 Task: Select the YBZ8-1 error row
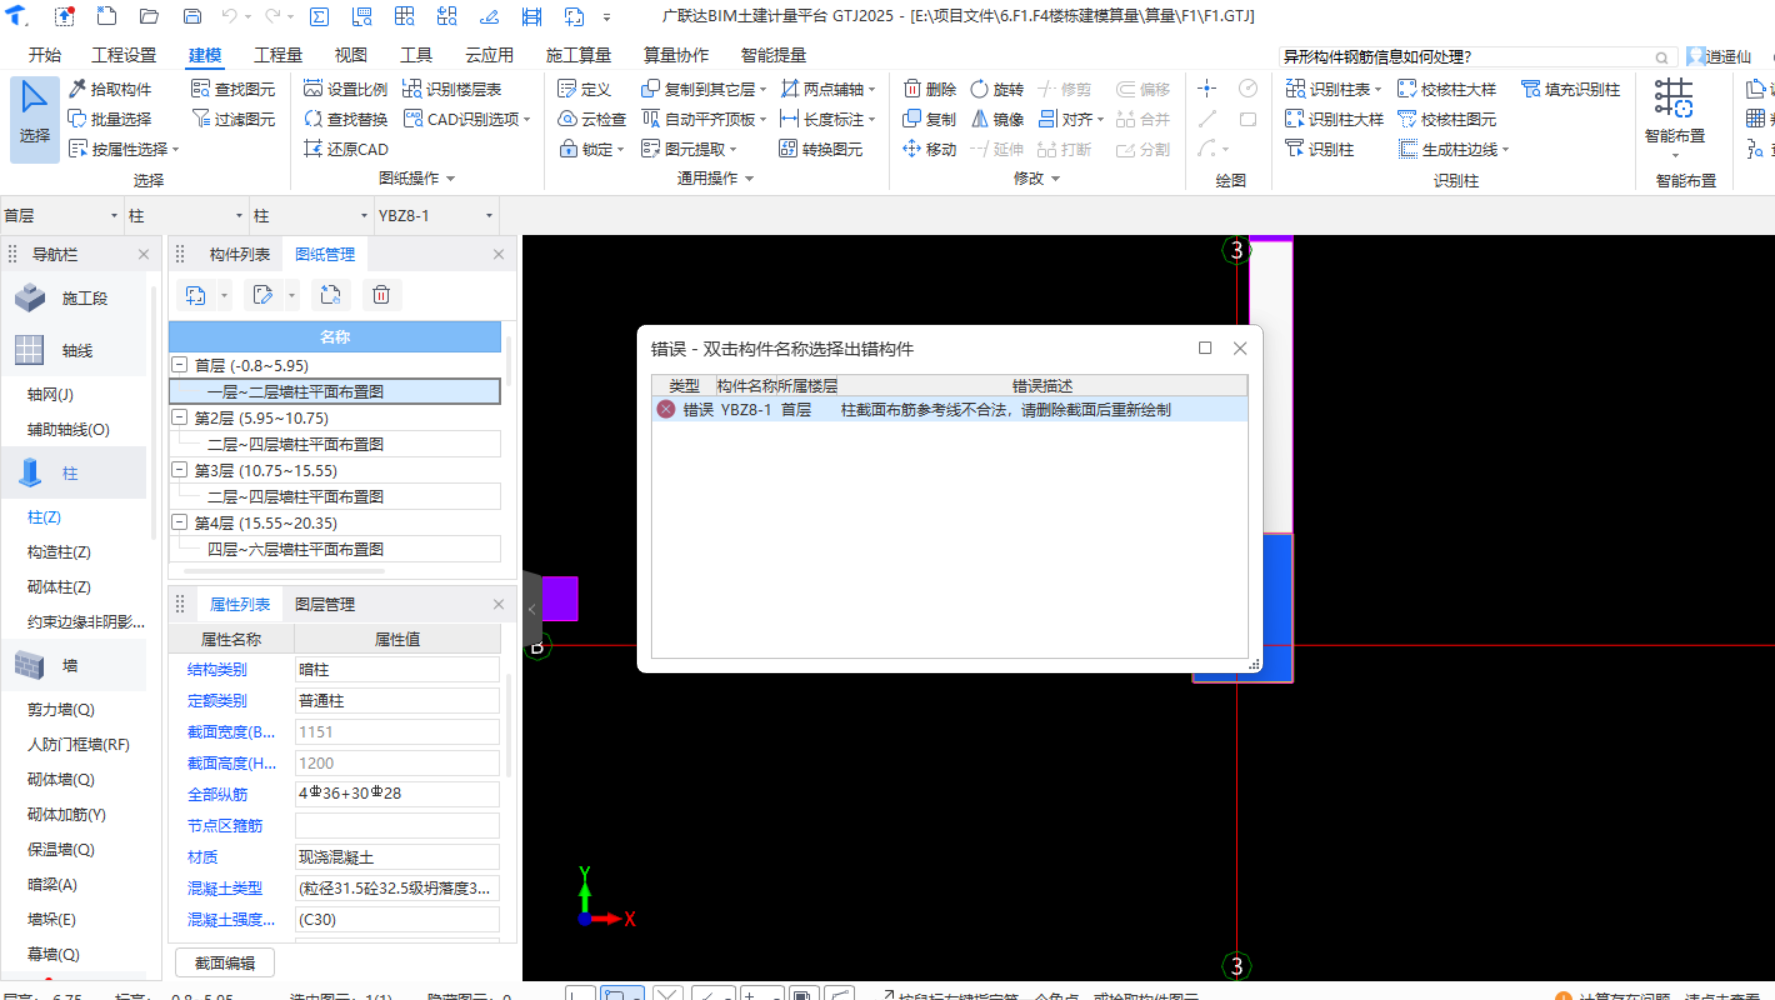949,409
